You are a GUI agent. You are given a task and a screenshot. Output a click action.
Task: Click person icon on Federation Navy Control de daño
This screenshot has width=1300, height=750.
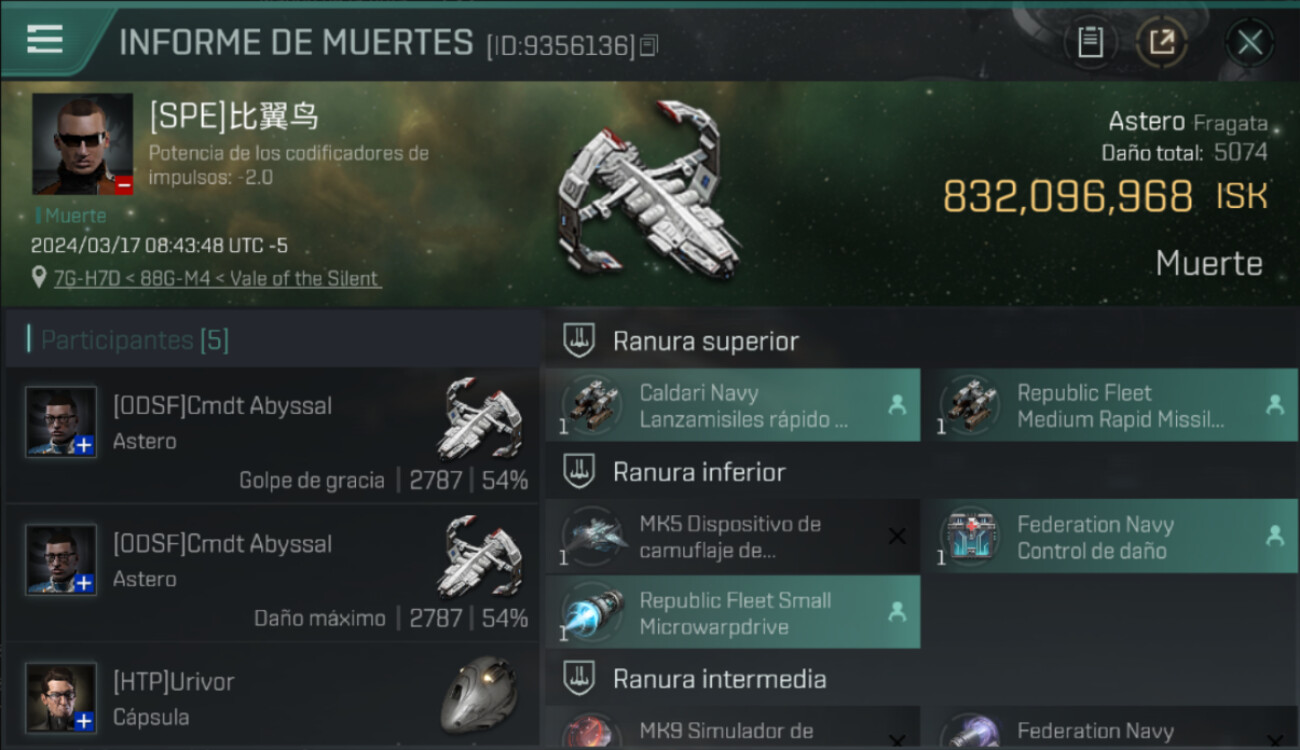(1275, 536)
